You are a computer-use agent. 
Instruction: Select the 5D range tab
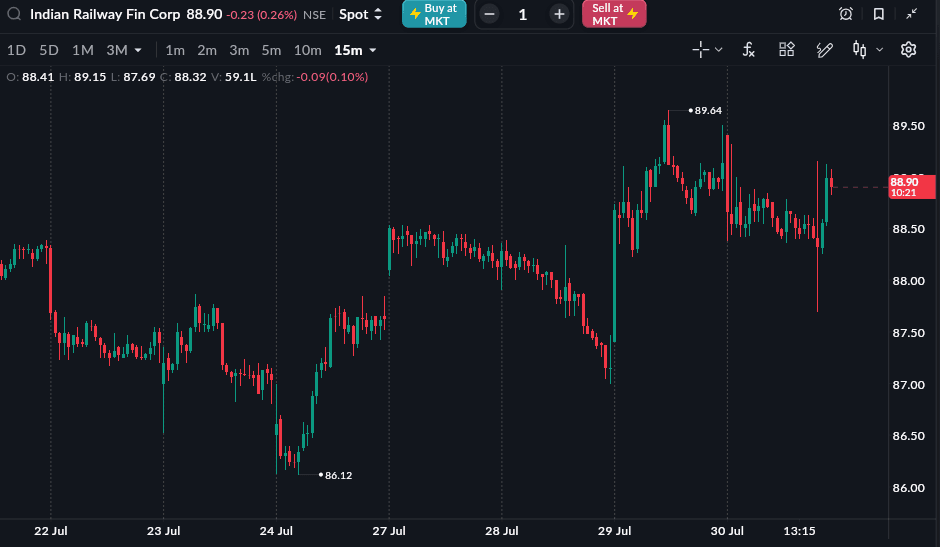tap(49, 50)
